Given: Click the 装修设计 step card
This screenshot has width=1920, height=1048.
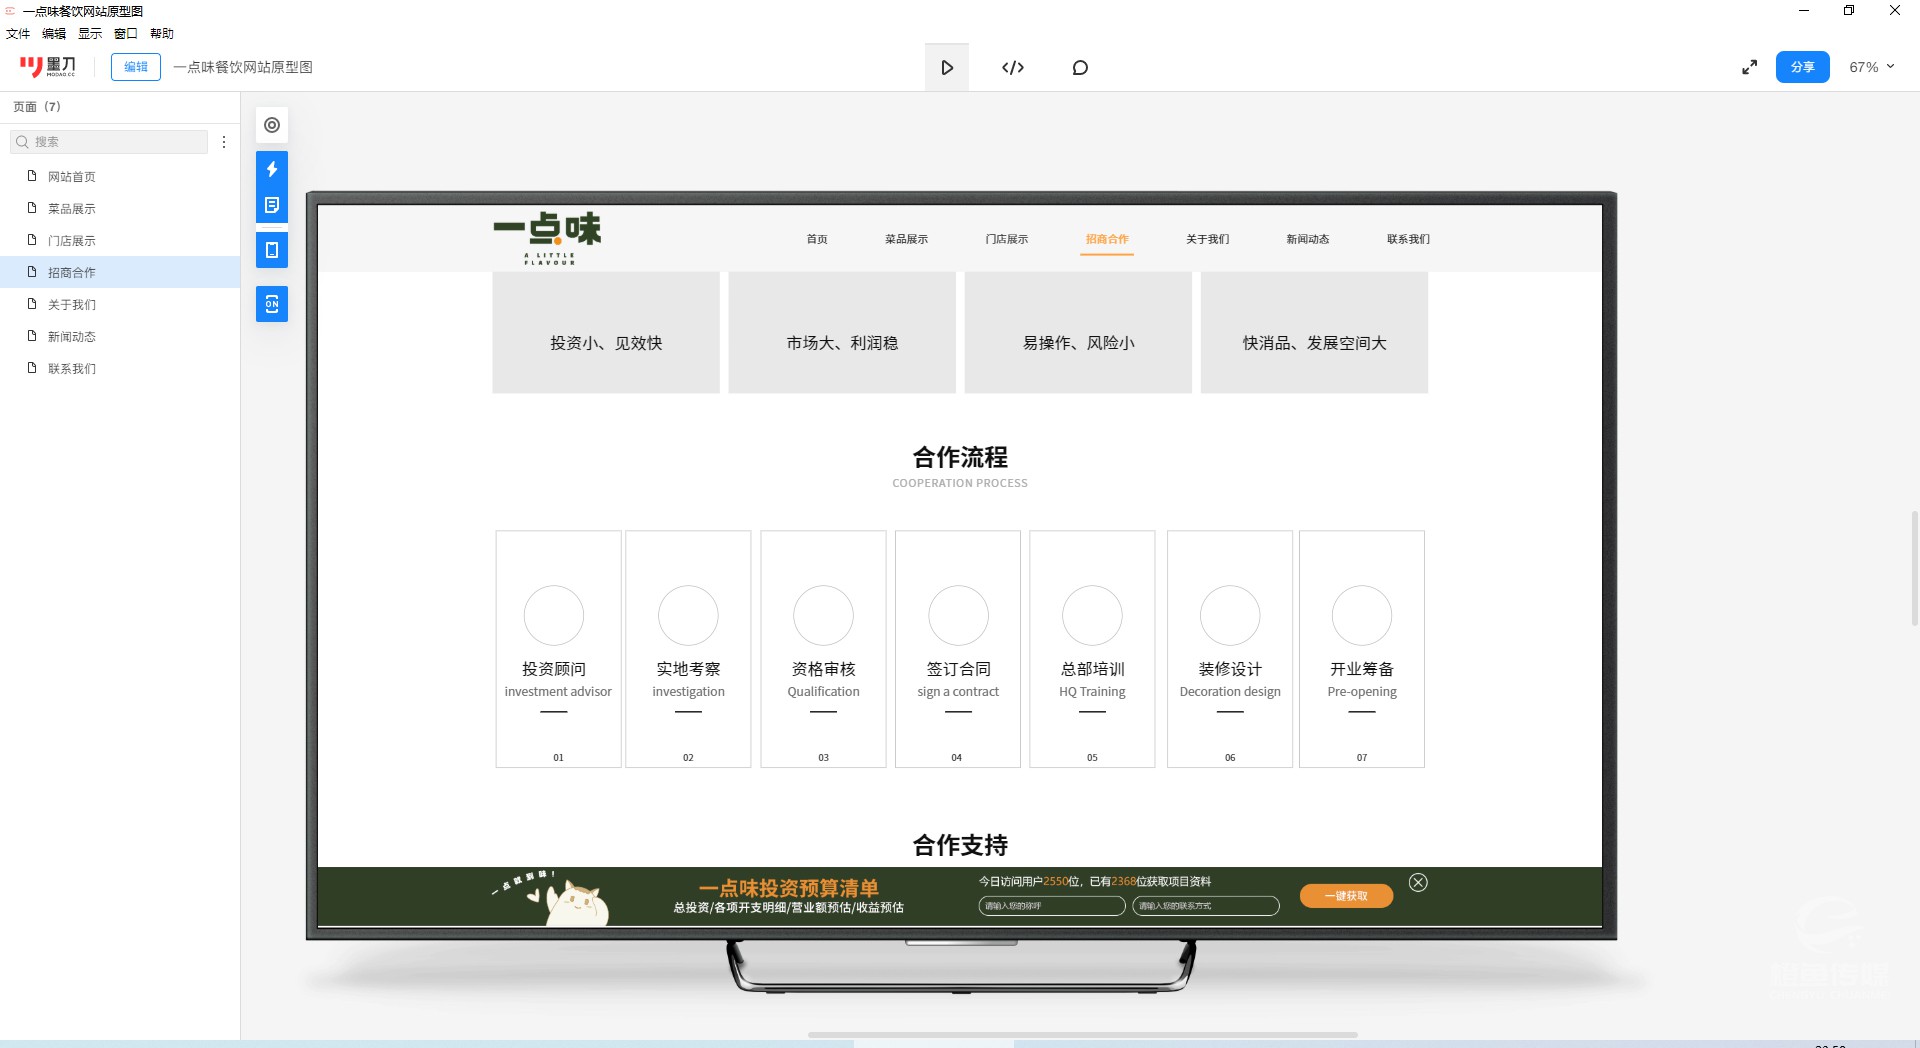Looking at the screenshot, I should (1230, 649).
